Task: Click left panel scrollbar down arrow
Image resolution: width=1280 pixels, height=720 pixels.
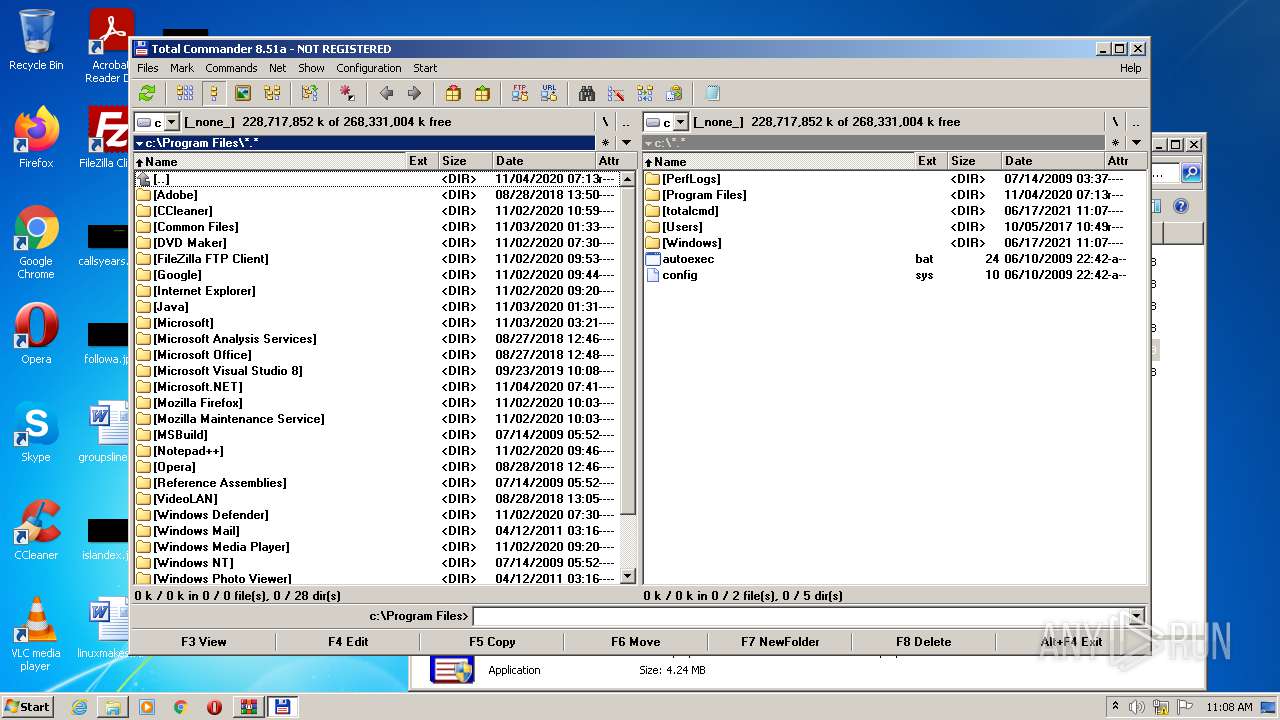Action: point(628,576)
